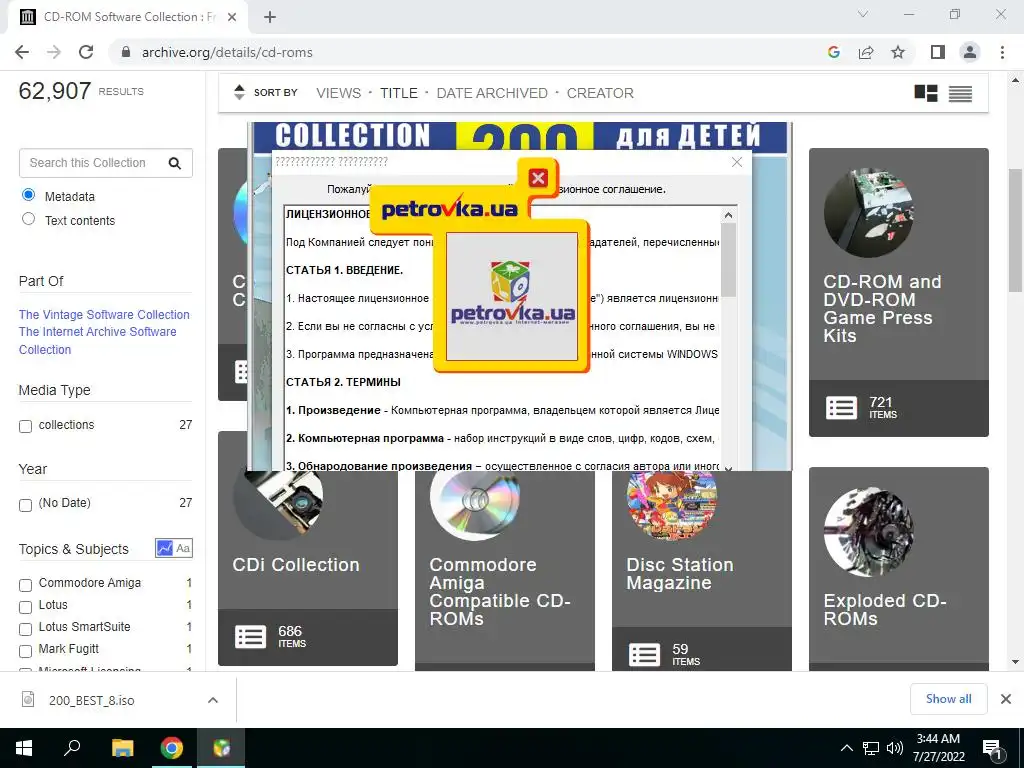The height and width of the screenshot is (768, 1024).
Task: Click the Google icon in address bar
Action: pos(833,52)
